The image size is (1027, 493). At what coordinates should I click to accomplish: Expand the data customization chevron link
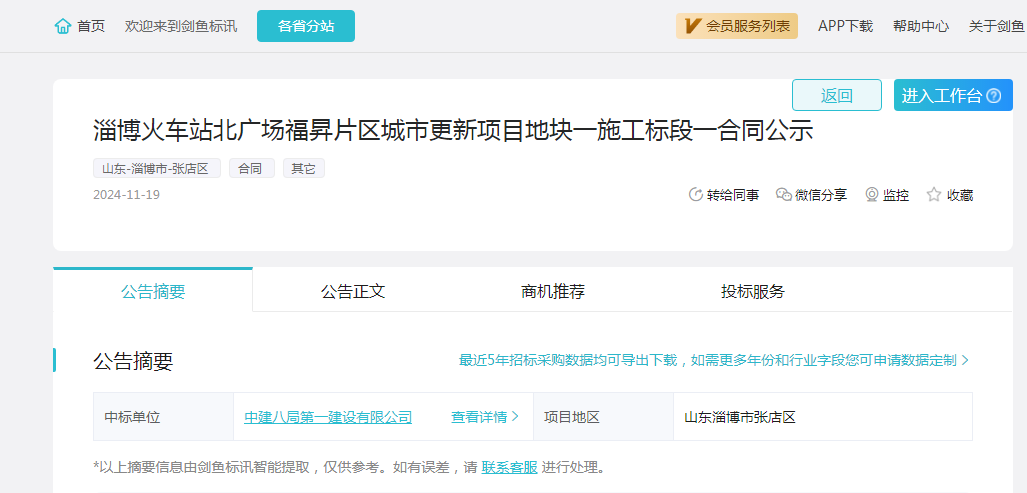coord(964,360)
